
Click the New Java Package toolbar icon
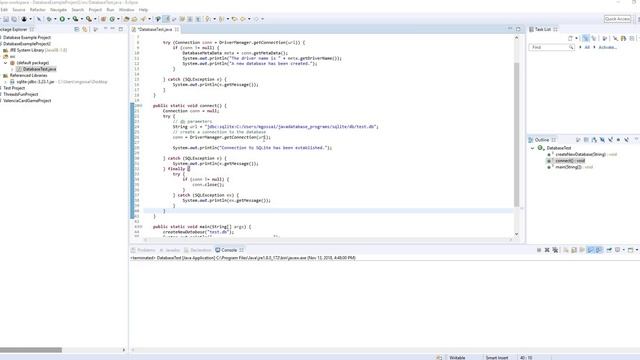pos(103,19)
